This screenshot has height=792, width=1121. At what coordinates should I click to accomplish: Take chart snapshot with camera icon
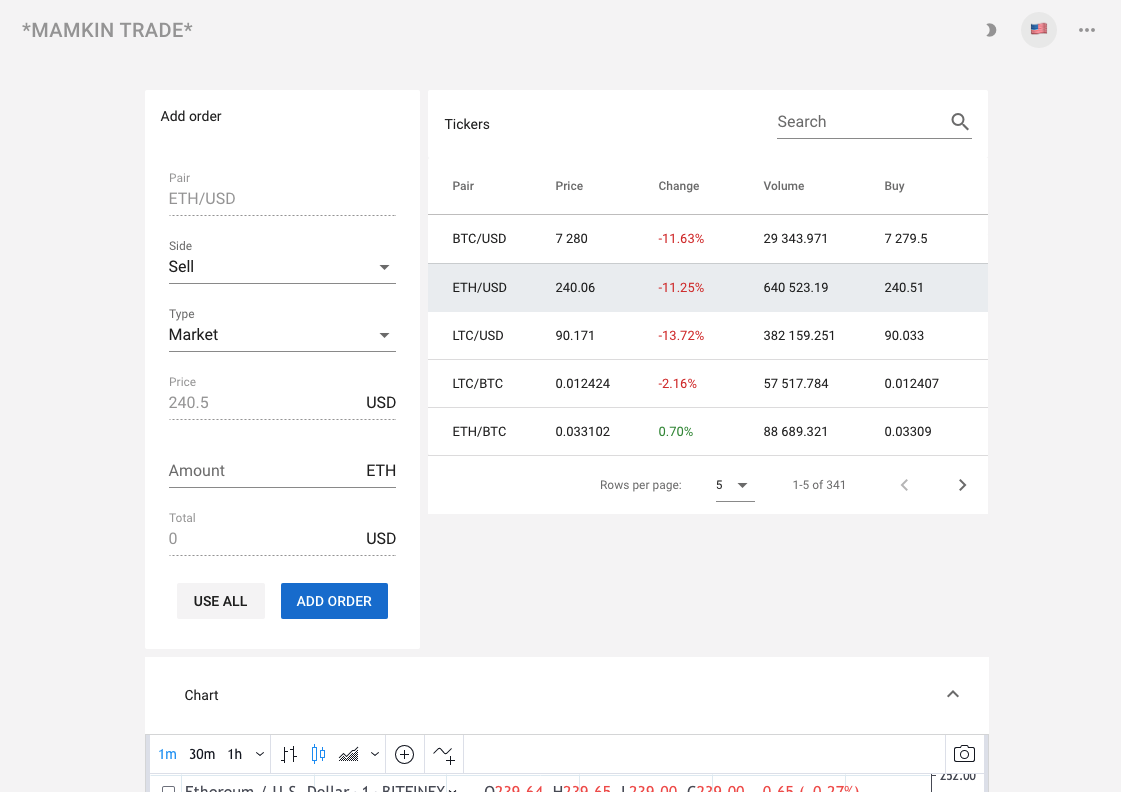point(964,754)
